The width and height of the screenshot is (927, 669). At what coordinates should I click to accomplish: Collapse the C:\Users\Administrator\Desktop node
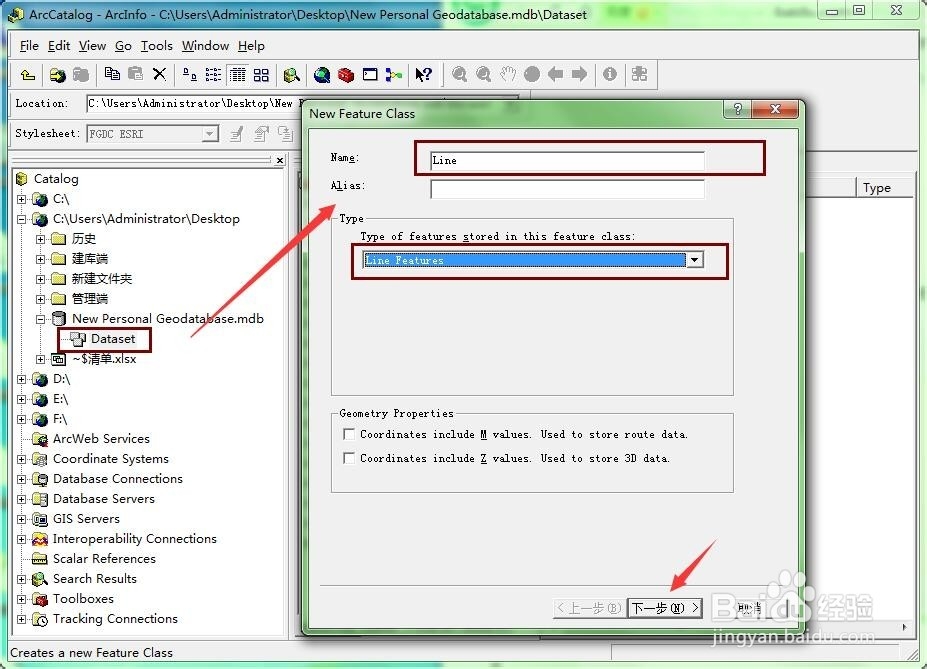coord(22,219)
